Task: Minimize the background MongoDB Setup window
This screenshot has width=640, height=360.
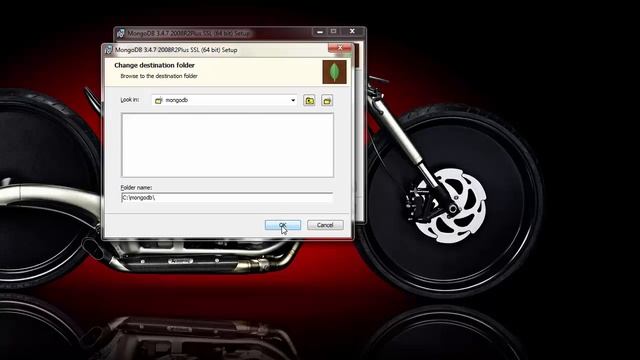Action: tap(320, 31)
